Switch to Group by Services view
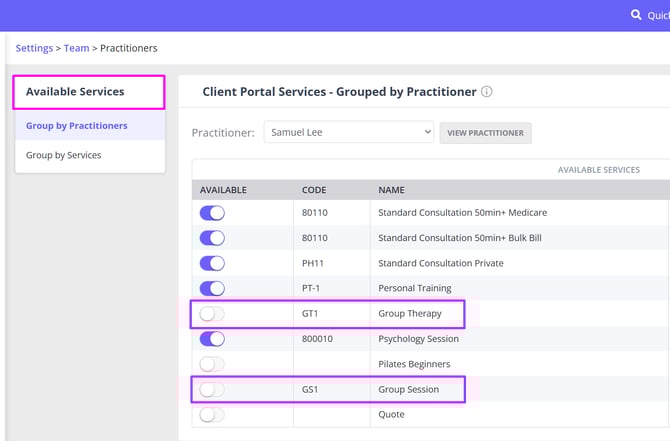 [63, 155]
